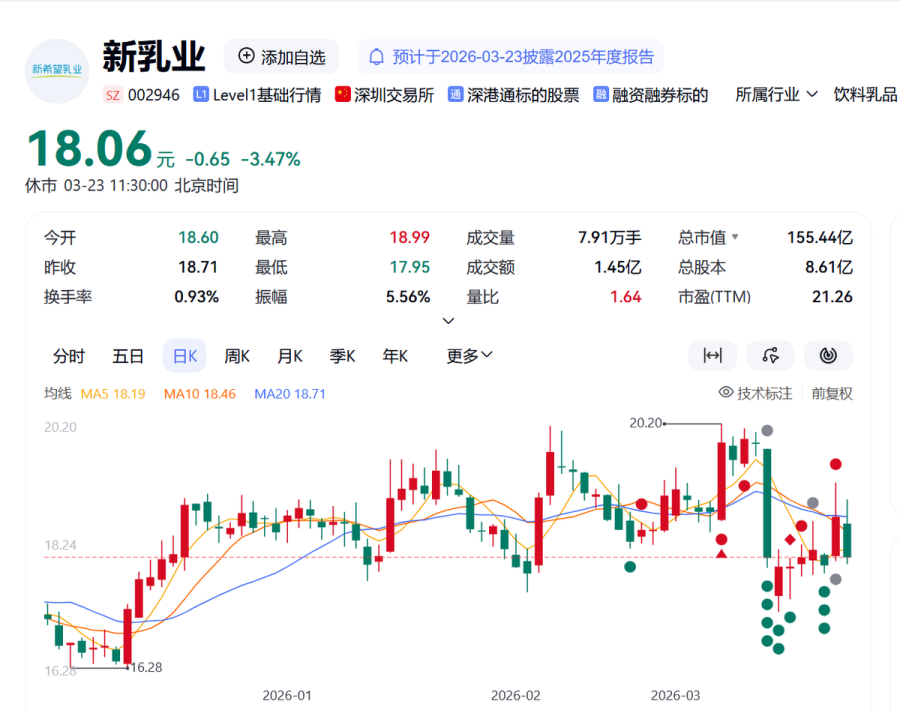This screenshot has width=900, height=713.
Task: Click the 融资融券标的 tag icon
Action: pyautogui.click(x=601, y=95)
